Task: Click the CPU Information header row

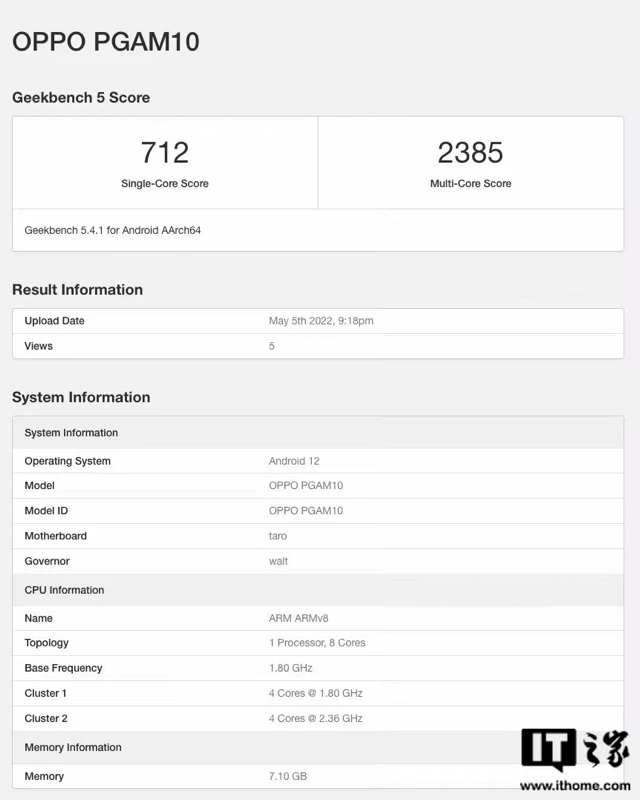Action: click(318, 590)
